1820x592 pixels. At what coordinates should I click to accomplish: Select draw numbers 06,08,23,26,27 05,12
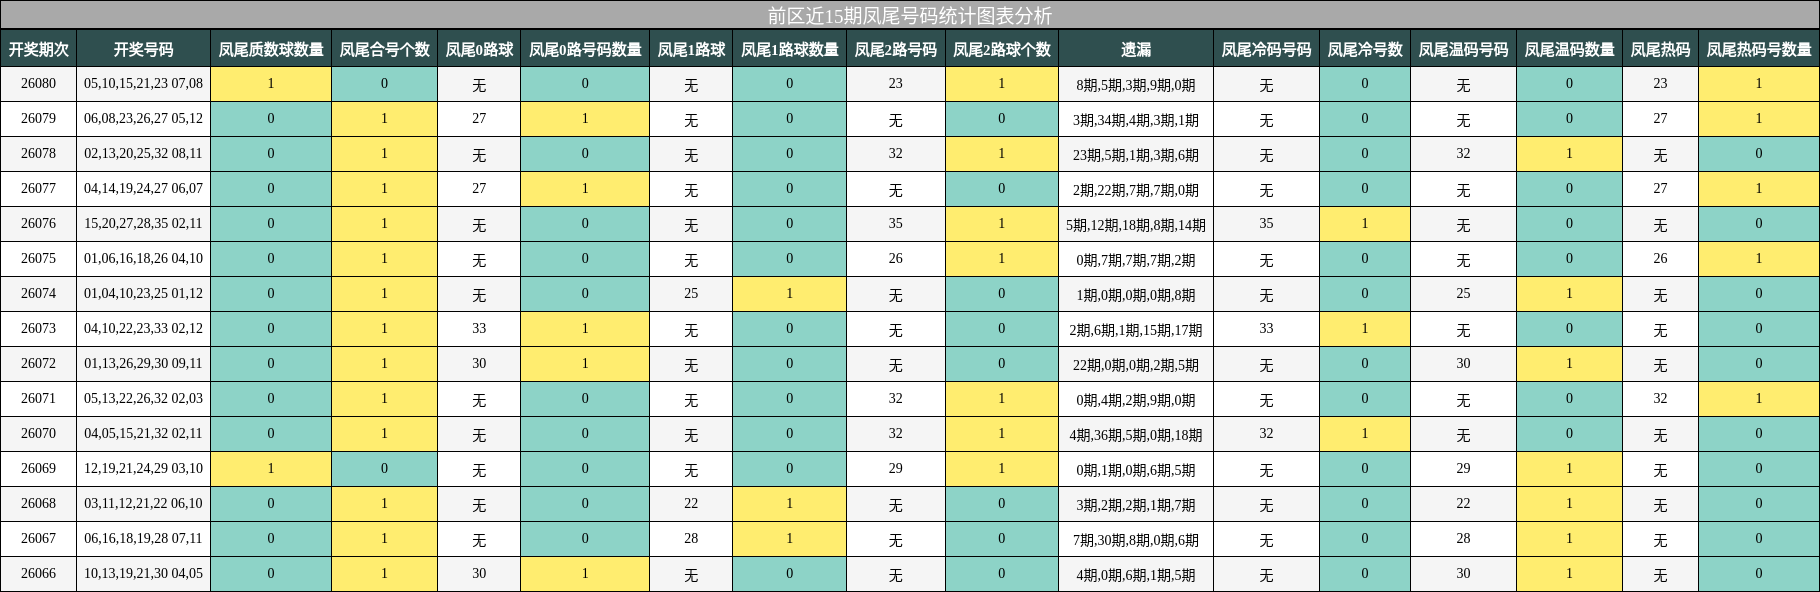[x=143, y=119]
